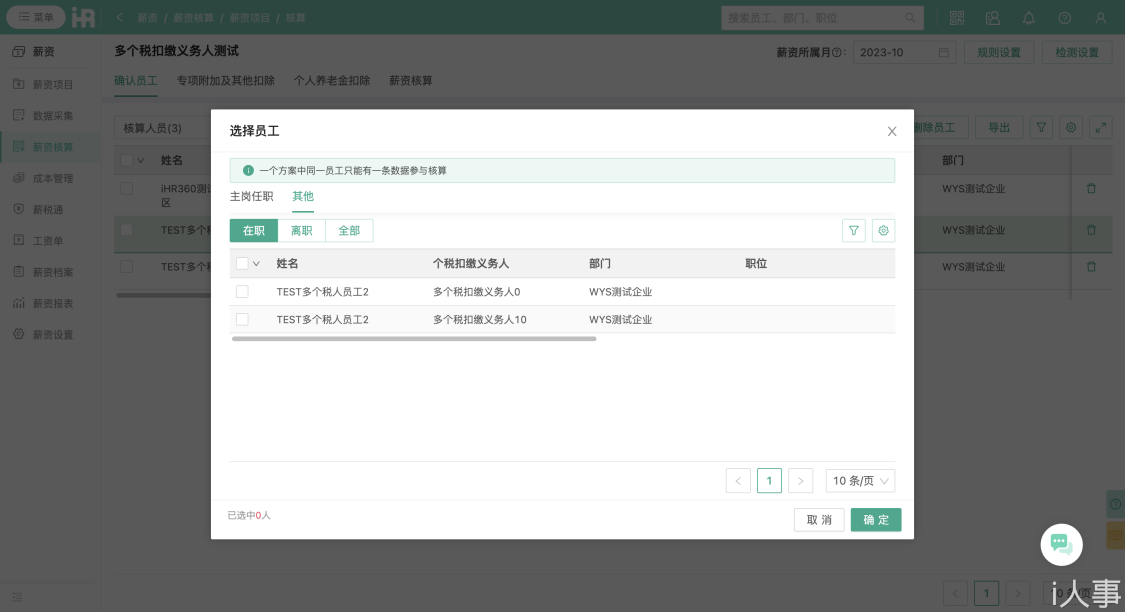Open the 10 条/页 page size dropdown
The height and width of the screenshot is (612, 1125).
[860, 481]
